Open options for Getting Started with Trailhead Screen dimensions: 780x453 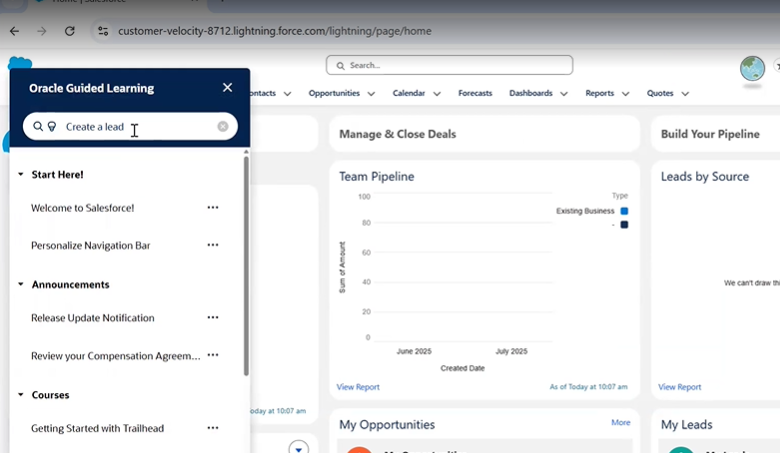coord(213,428)
